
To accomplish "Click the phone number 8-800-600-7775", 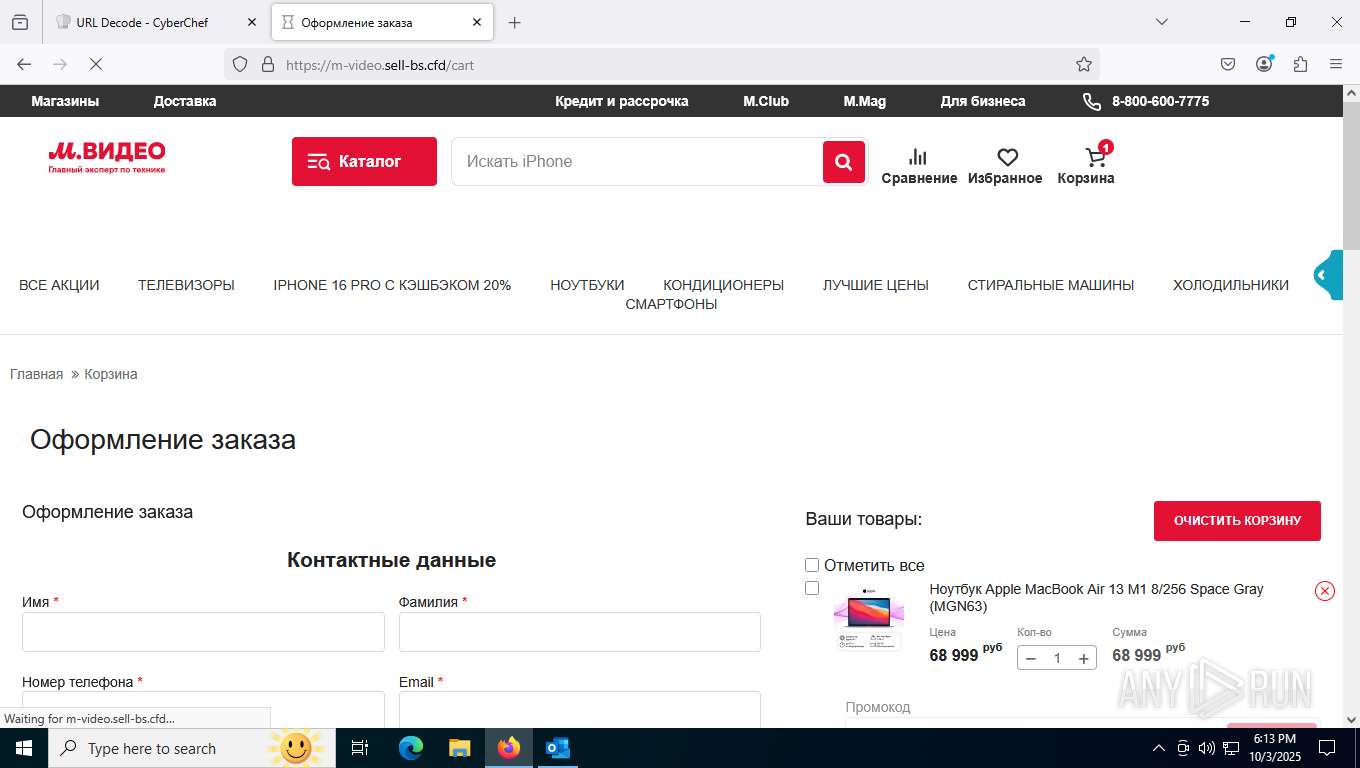I will click(x=1160, y=101).
